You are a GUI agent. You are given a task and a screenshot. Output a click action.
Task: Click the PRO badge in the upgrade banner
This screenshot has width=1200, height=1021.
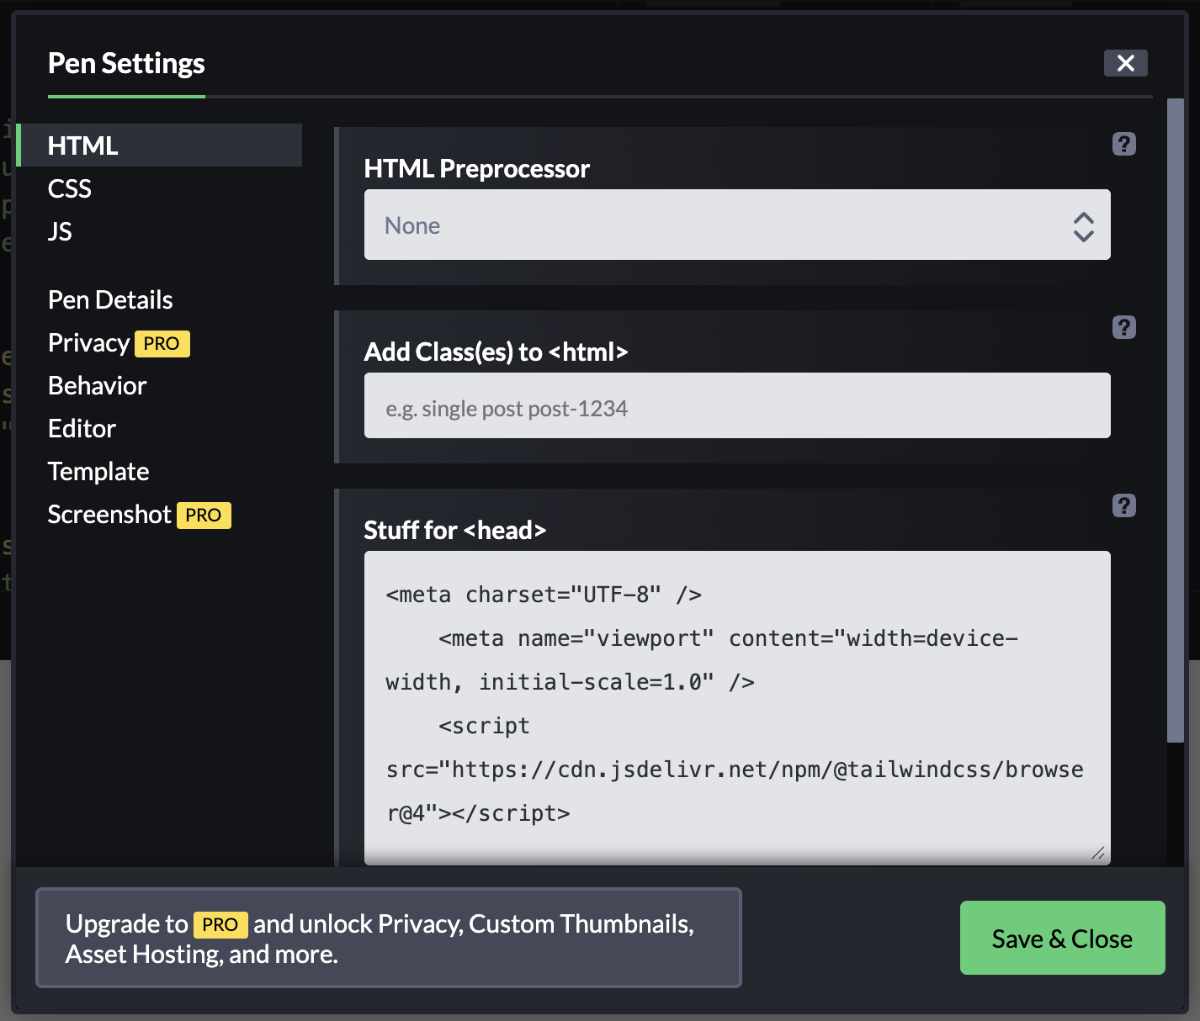(220, 925)
